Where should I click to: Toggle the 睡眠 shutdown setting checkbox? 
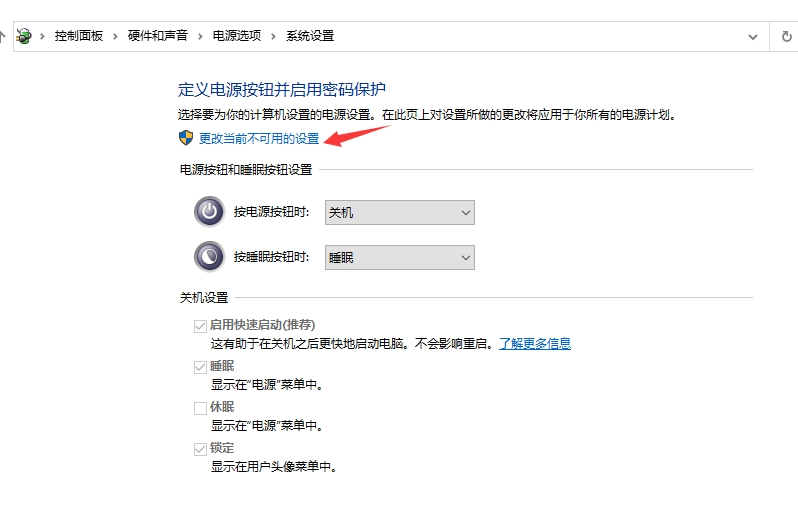click(x=200, y=367)
